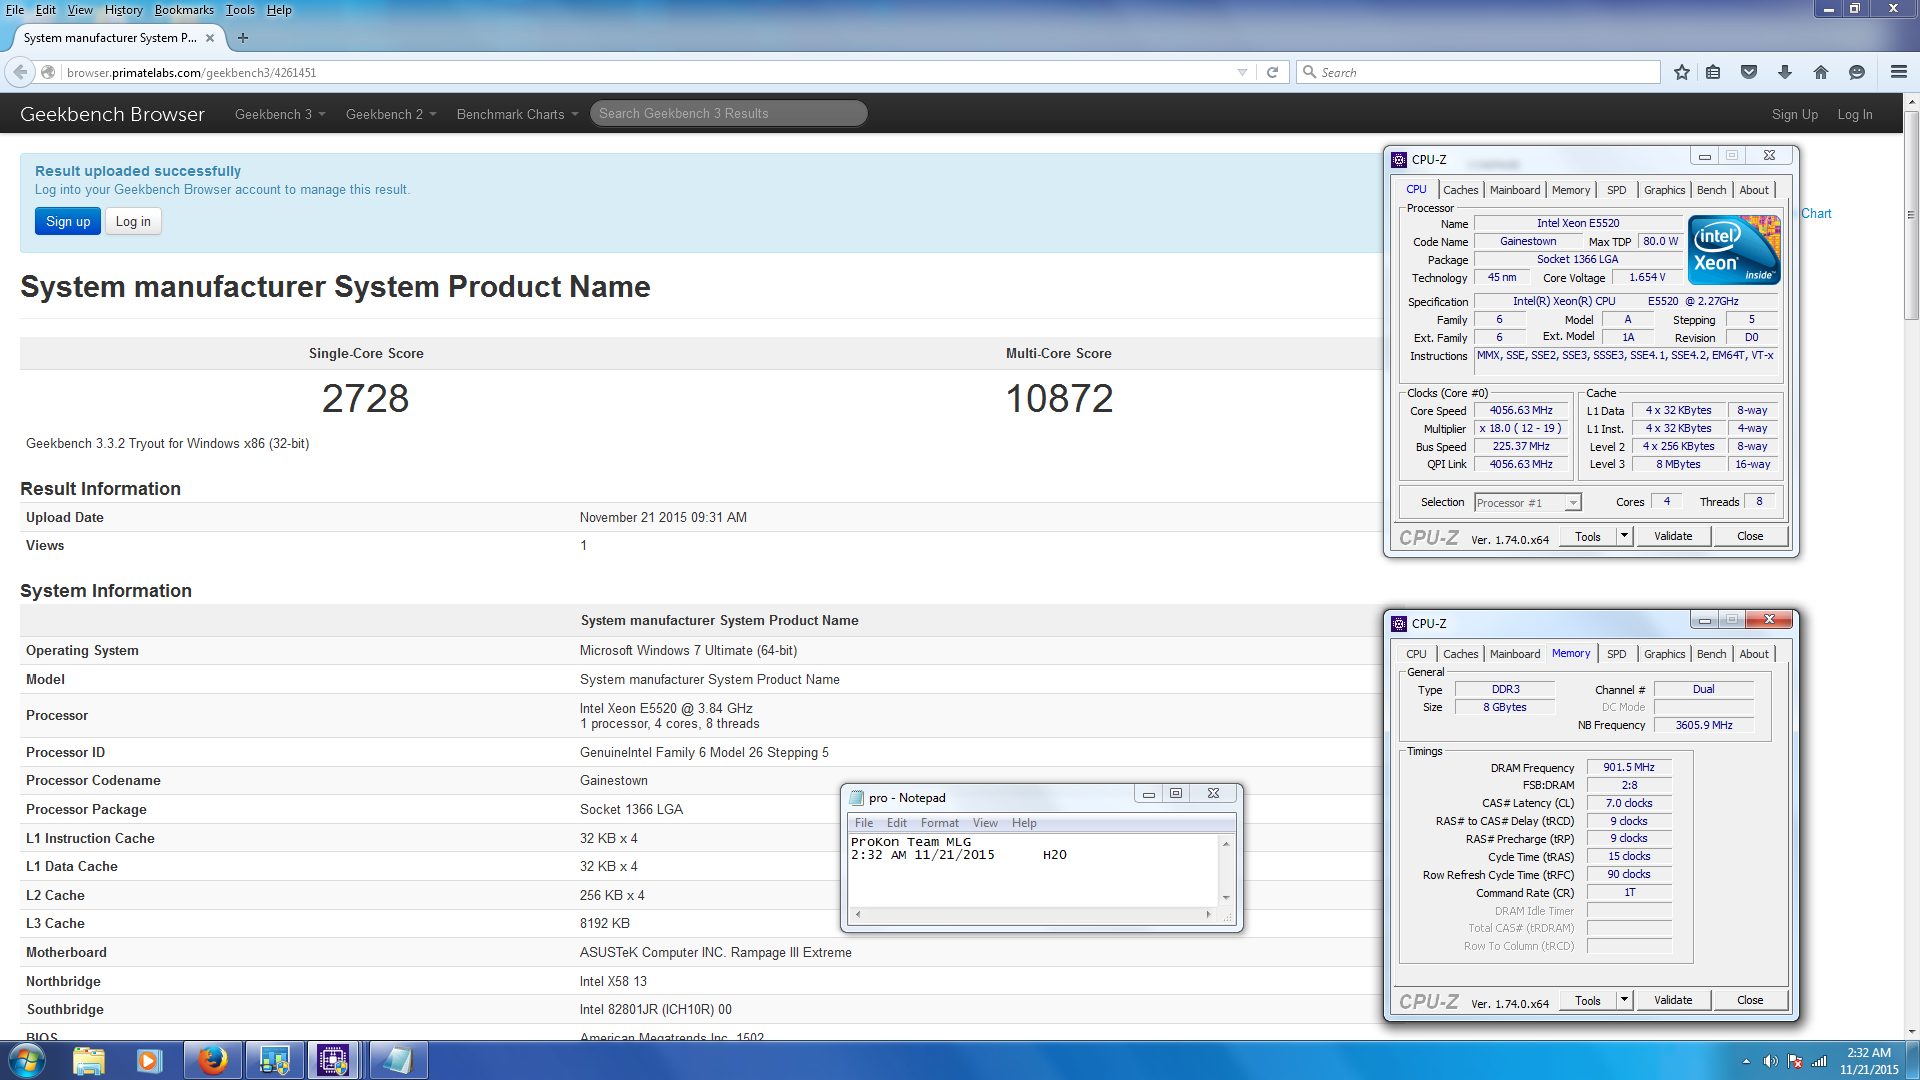
Task: Click Validate in lower CPU-Z window
Action: 1673,1000
